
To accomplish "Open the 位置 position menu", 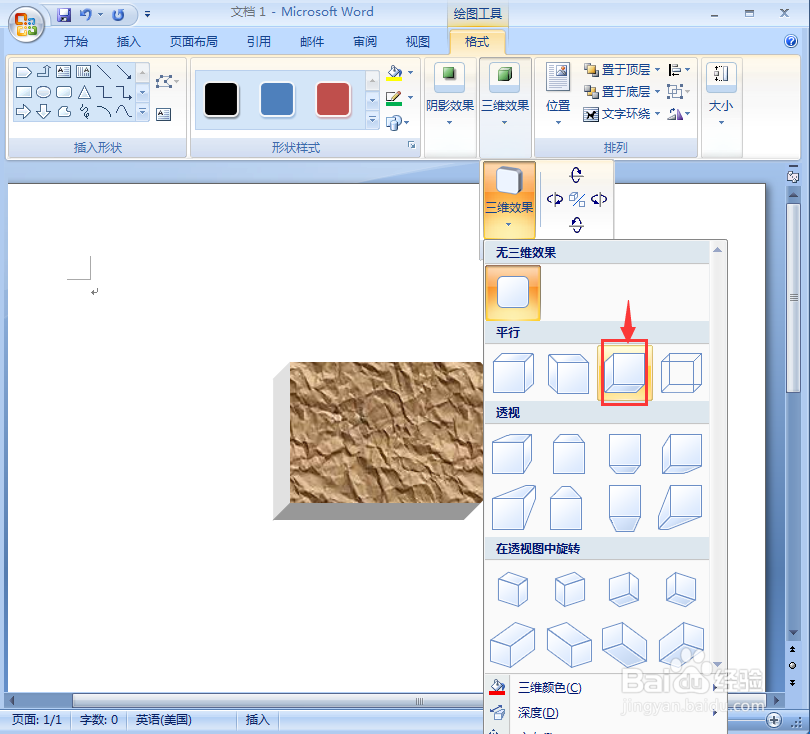I will click(x=558, y=94).
